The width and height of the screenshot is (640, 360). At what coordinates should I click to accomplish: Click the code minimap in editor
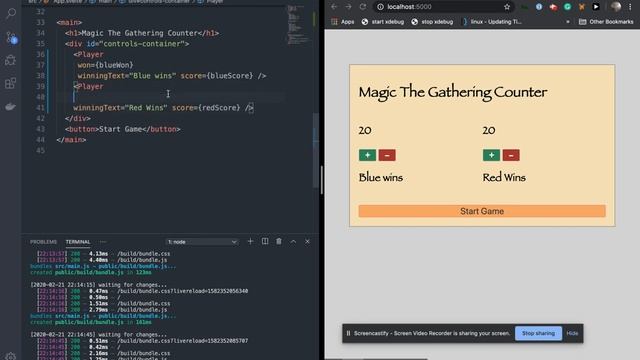click(298, 24)
